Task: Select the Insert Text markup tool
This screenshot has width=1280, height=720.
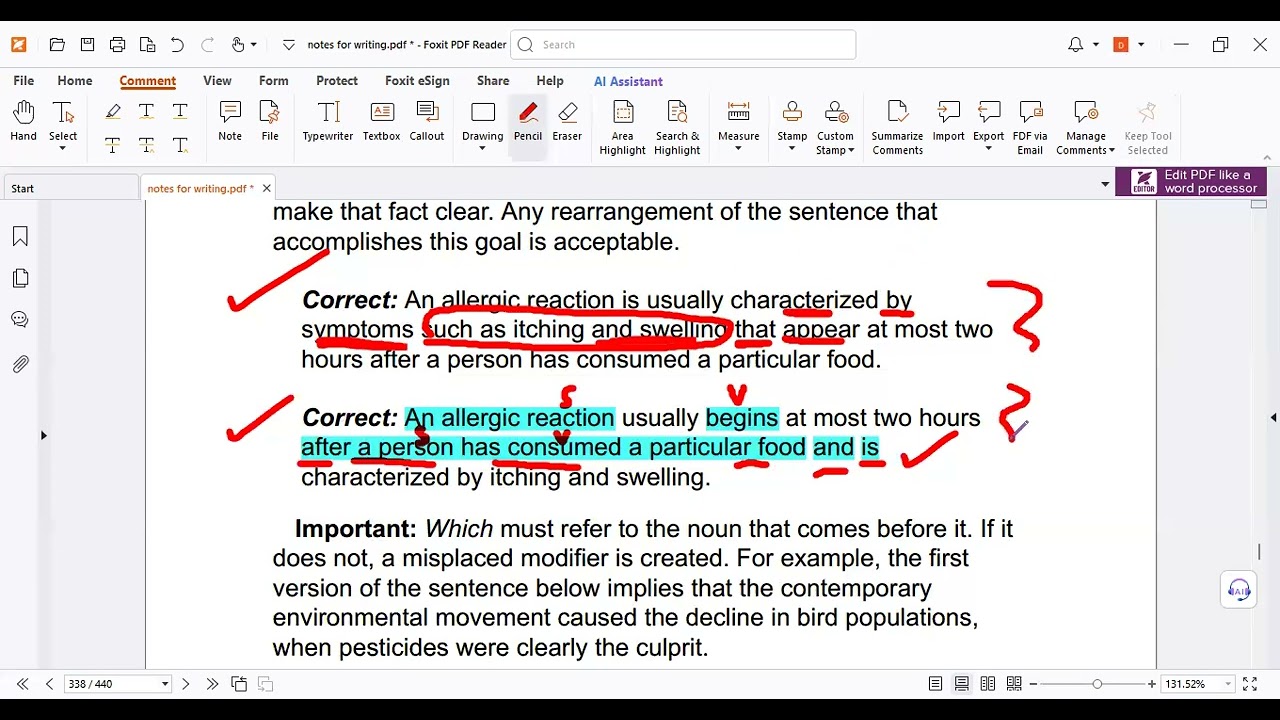Action: click(x=180, y=145)
